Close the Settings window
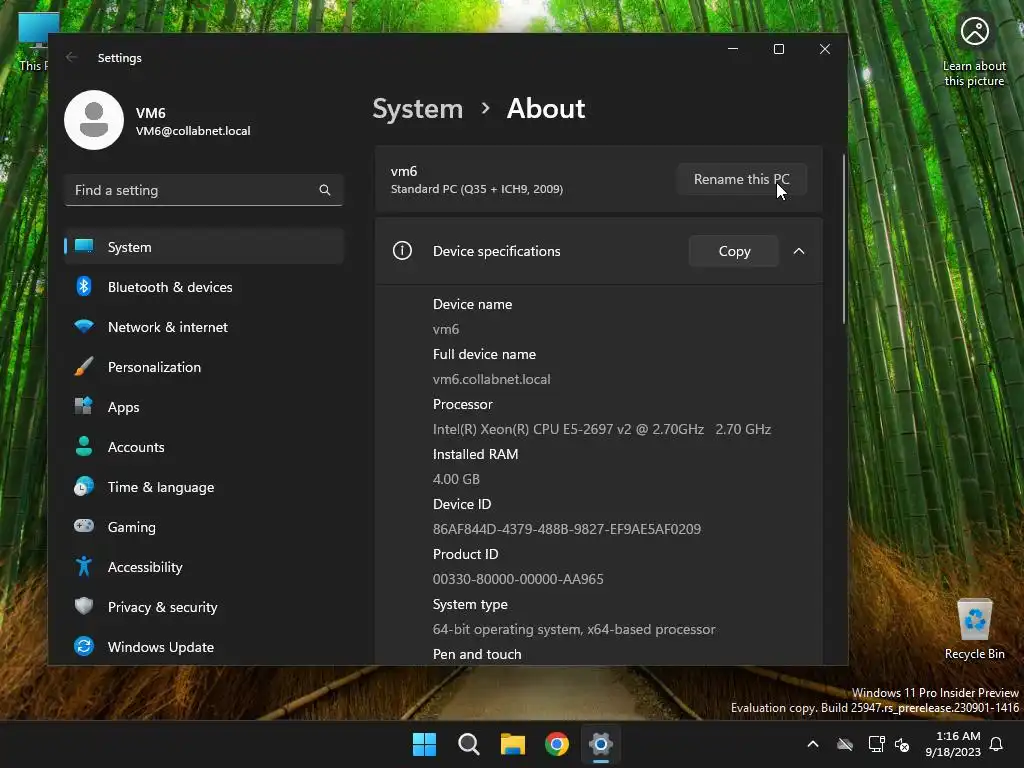 [825, 49]
